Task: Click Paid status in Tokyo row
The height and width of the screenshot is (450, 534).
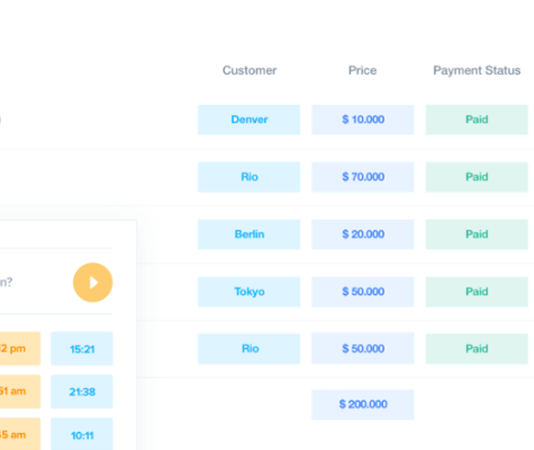Action: pos(477,292)
